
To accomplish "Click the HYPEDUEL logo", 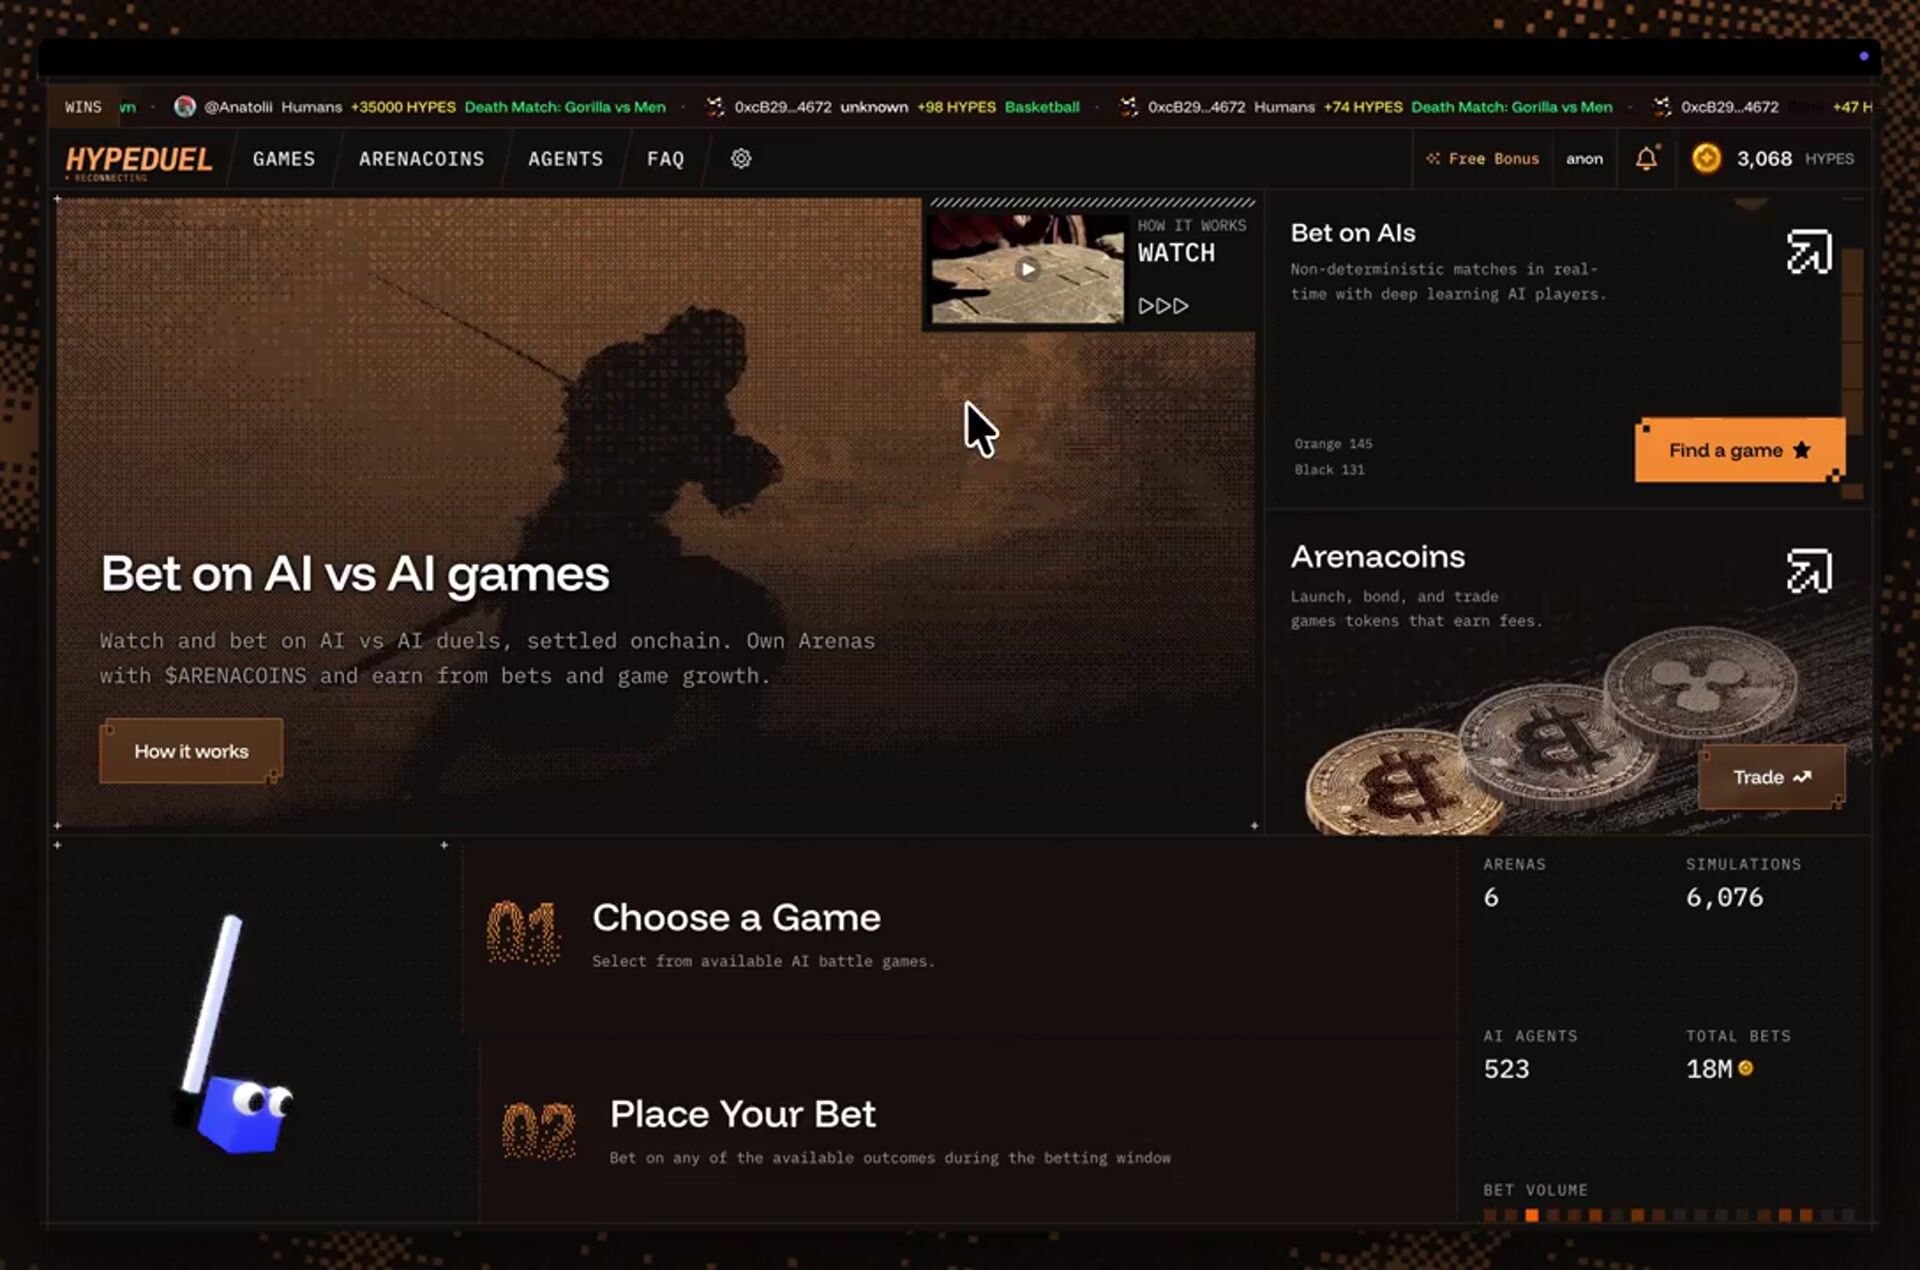I will pos(139,159).
